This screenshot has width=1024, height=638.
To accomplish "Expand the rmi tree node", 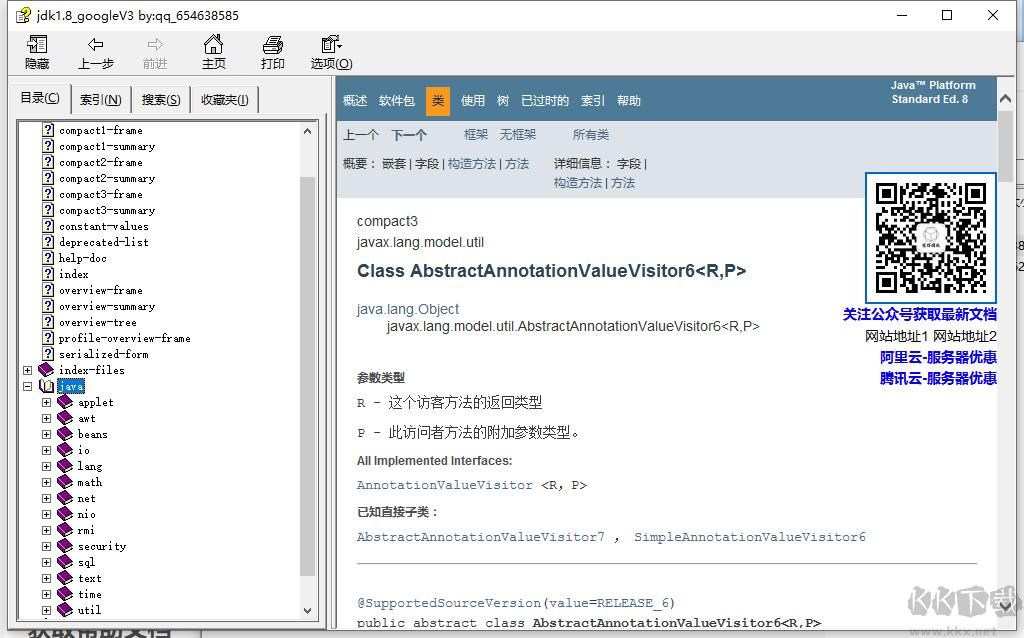I will coord(46,530).
